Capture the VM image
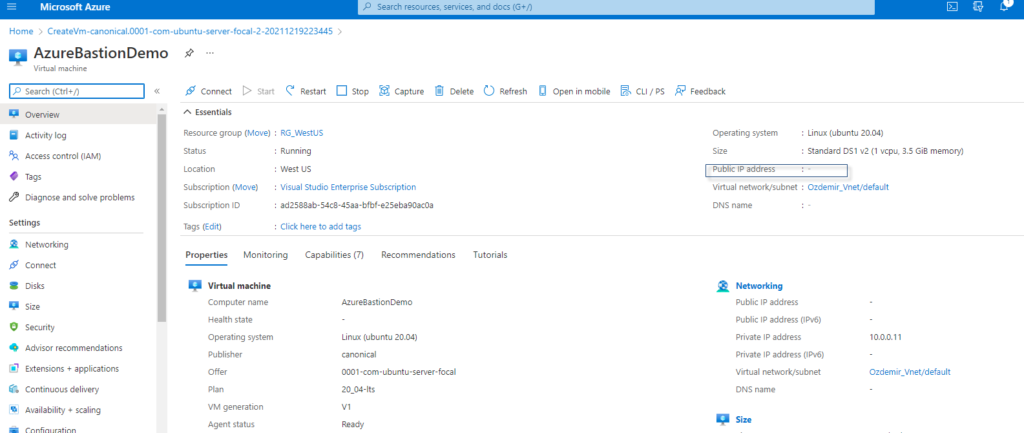The image size is (1024, 433). [402, 91]
